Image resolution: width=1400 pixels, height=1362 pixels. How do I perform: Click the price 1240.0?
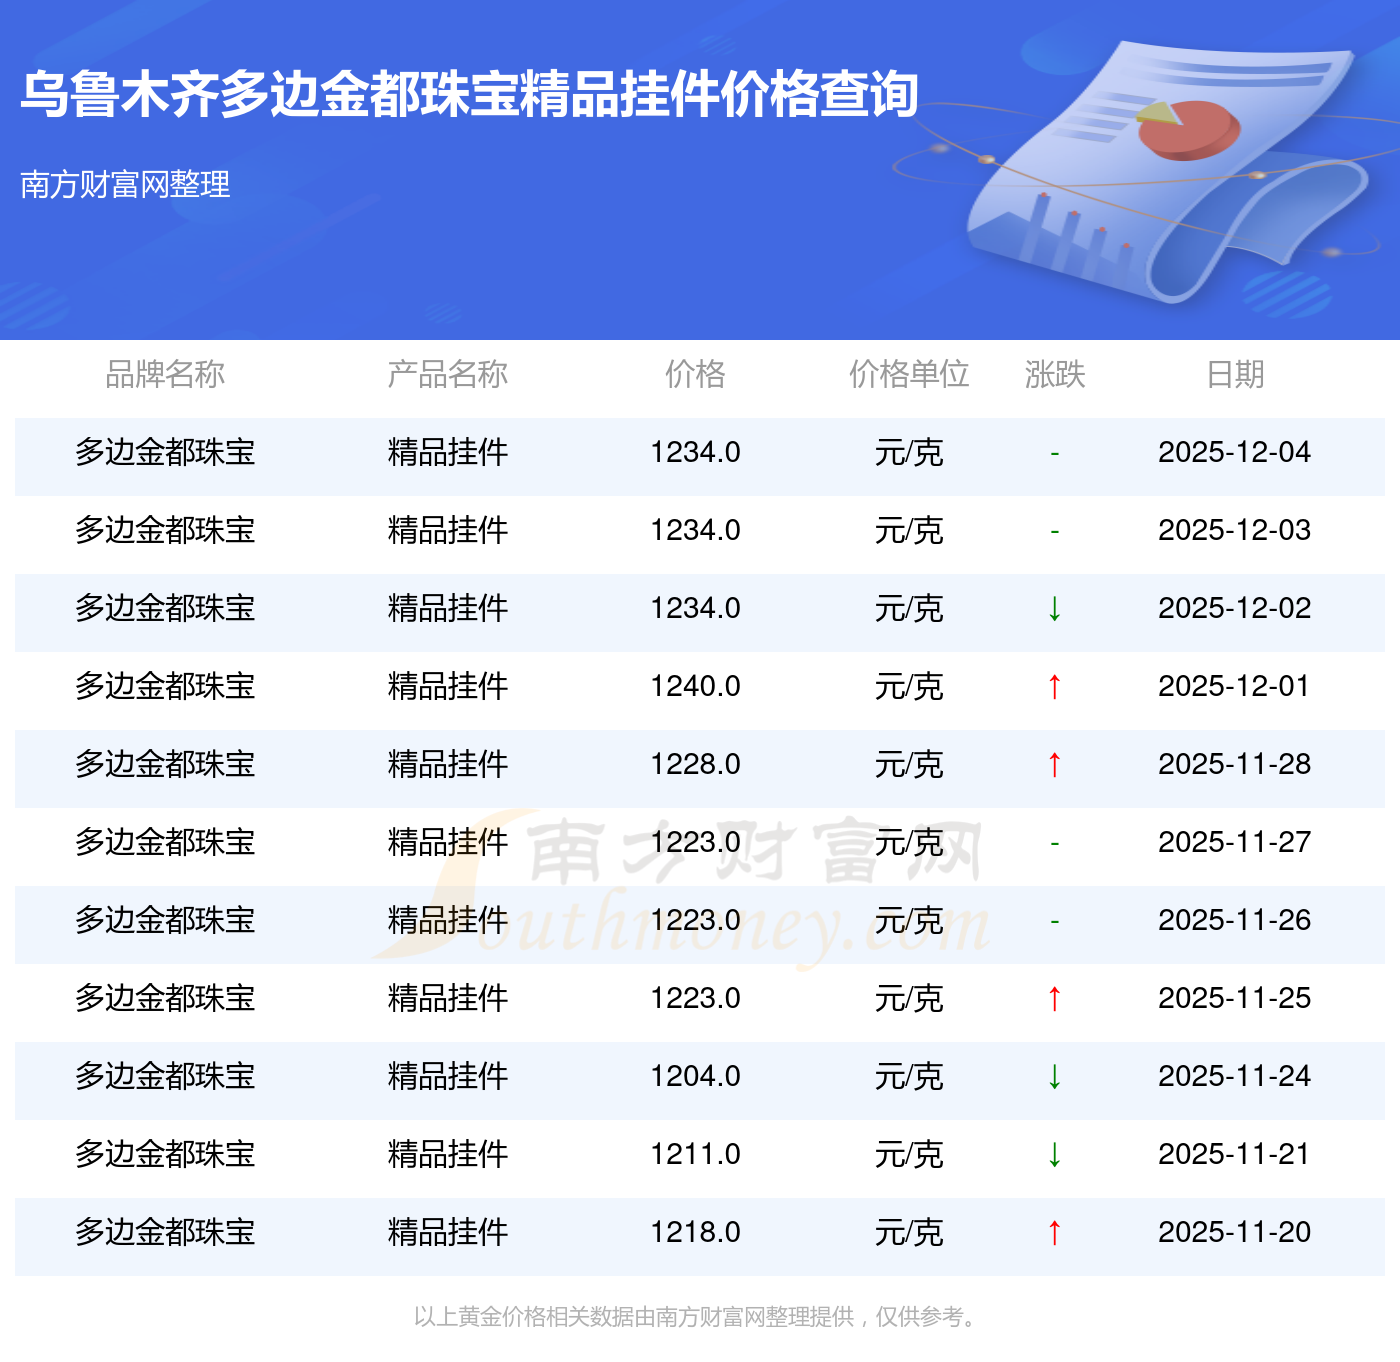pyautogui.click(x=695, y=686)
